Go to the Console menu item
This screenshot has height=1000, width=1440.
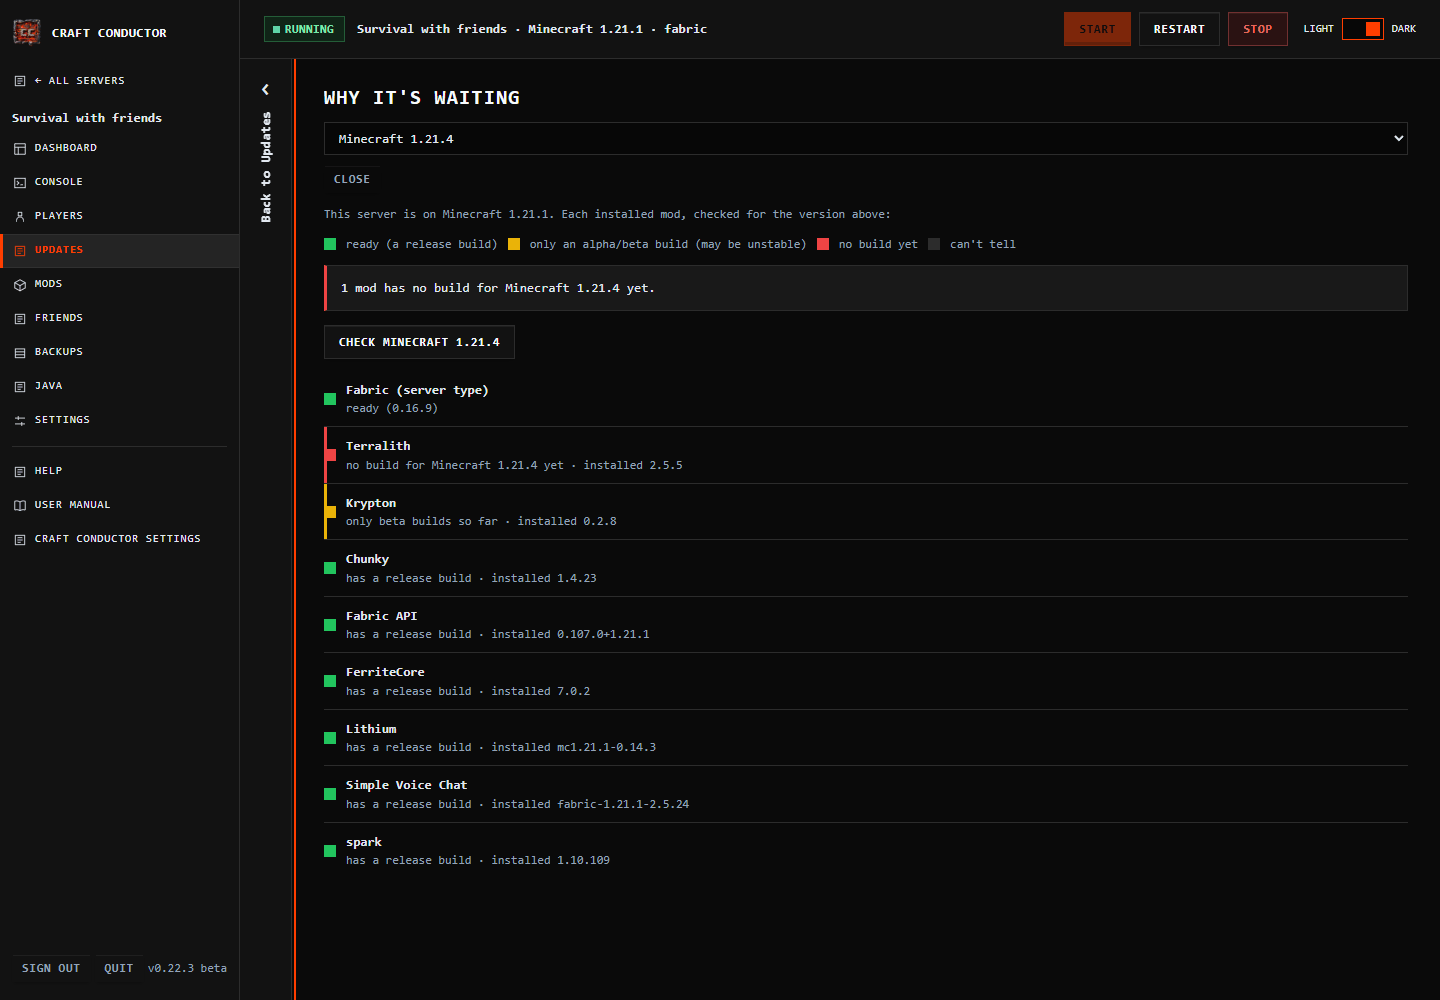[120, 182]
